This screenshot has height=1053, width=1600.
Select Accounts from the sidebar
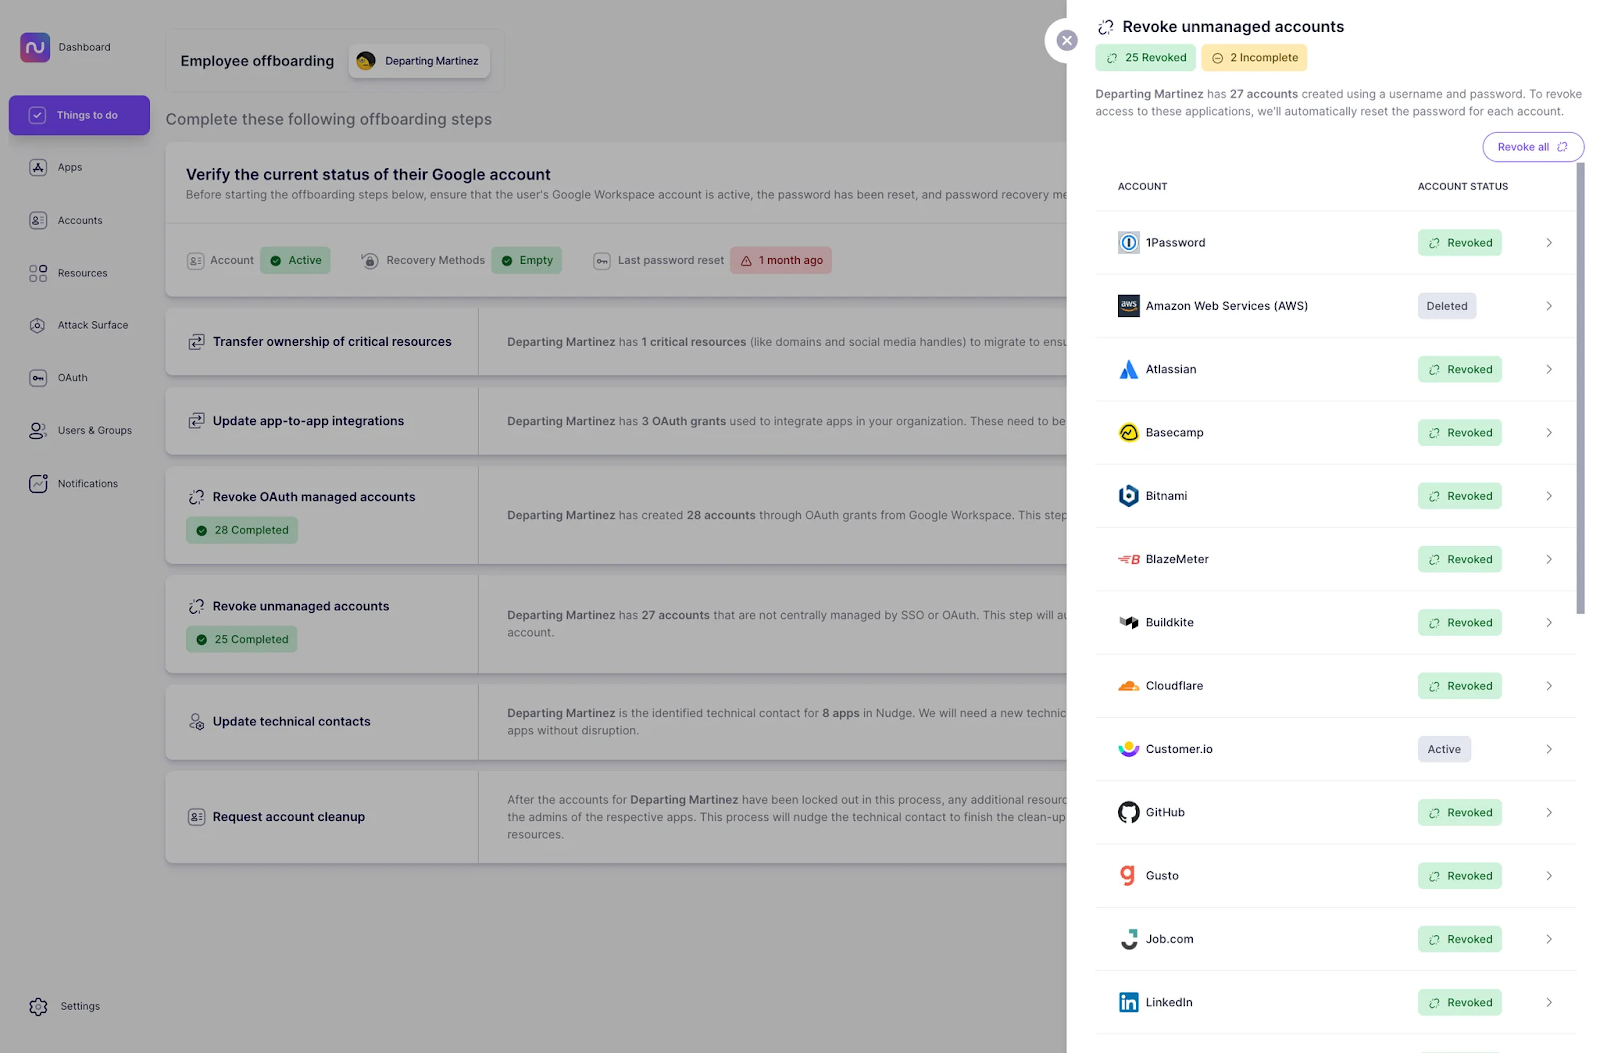pyautogui.click(x=80, y=220)
